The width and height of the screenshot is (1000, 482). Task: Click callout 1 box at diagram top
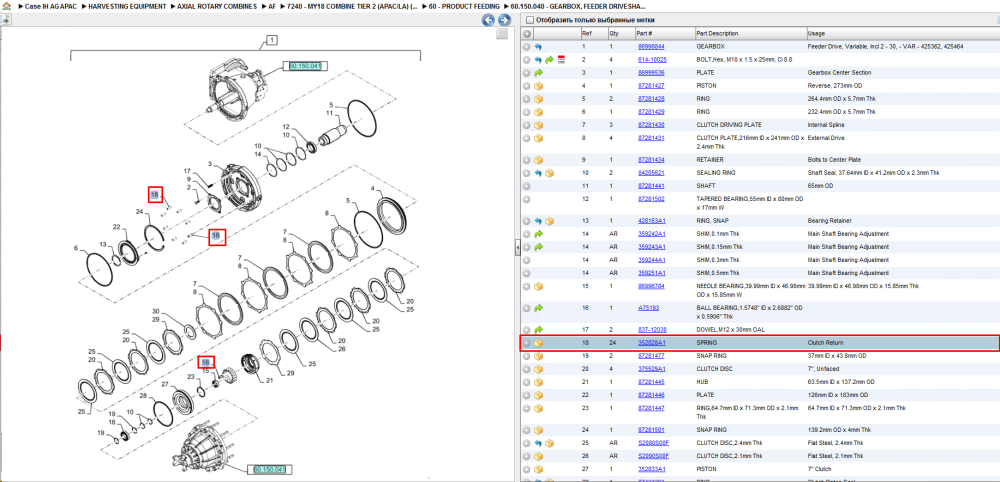[x=271, y=41]
